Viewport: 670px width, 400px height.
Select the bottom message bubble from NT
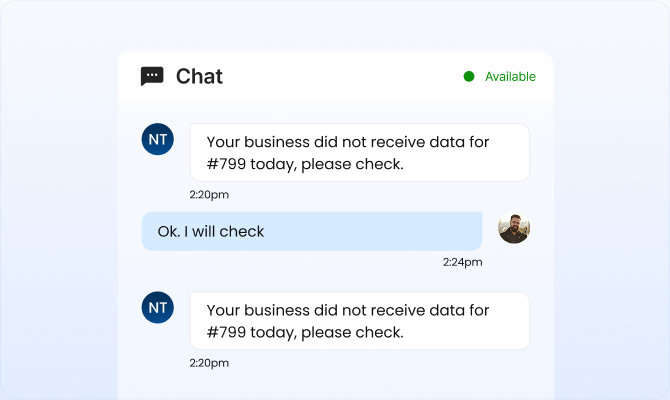tap(360, 320)
